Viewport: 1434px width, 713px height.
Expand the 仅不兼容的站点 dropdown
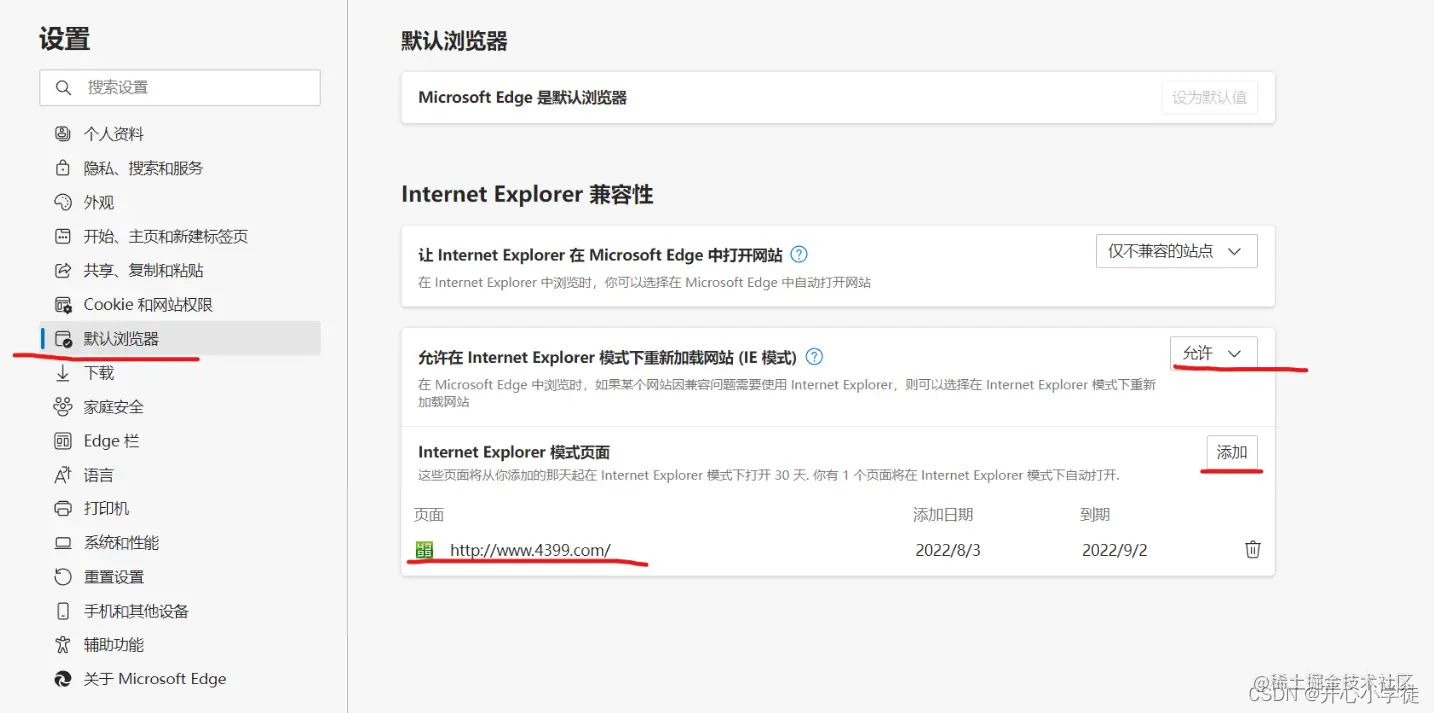coord(1176,251)
